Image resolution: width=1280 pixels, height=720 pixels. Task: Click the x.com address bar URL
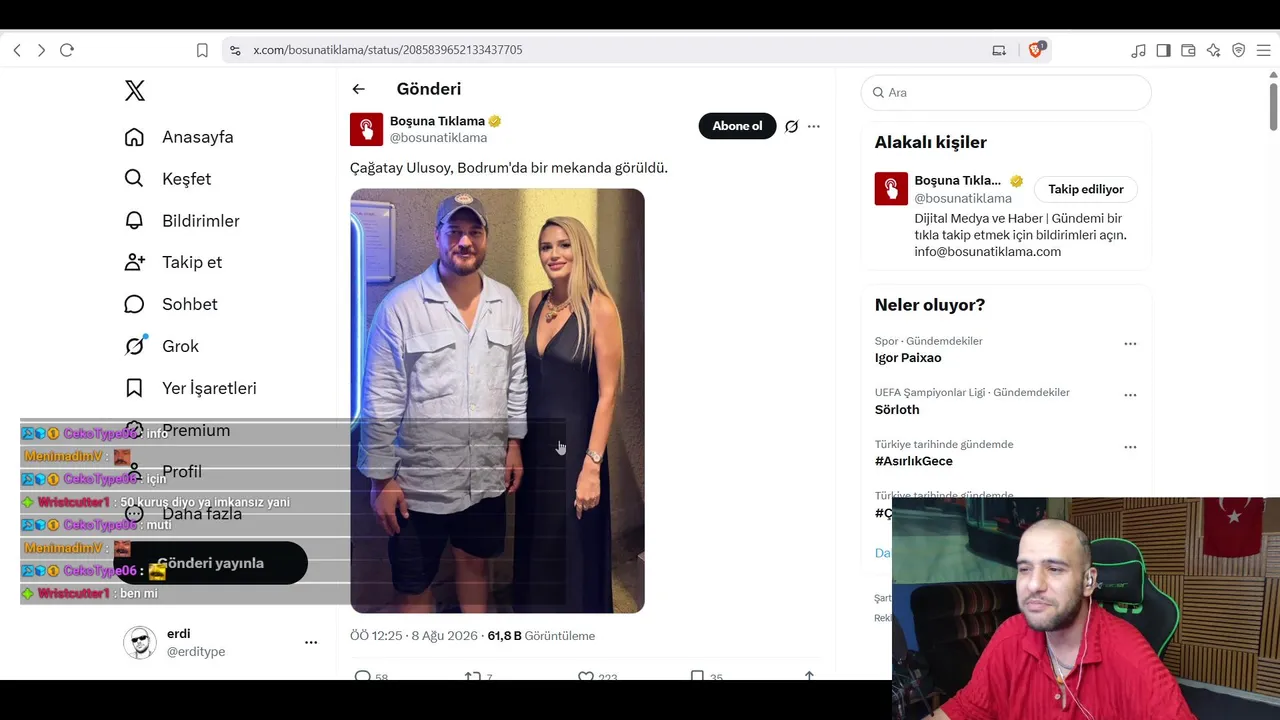click(x=388, y=50)
